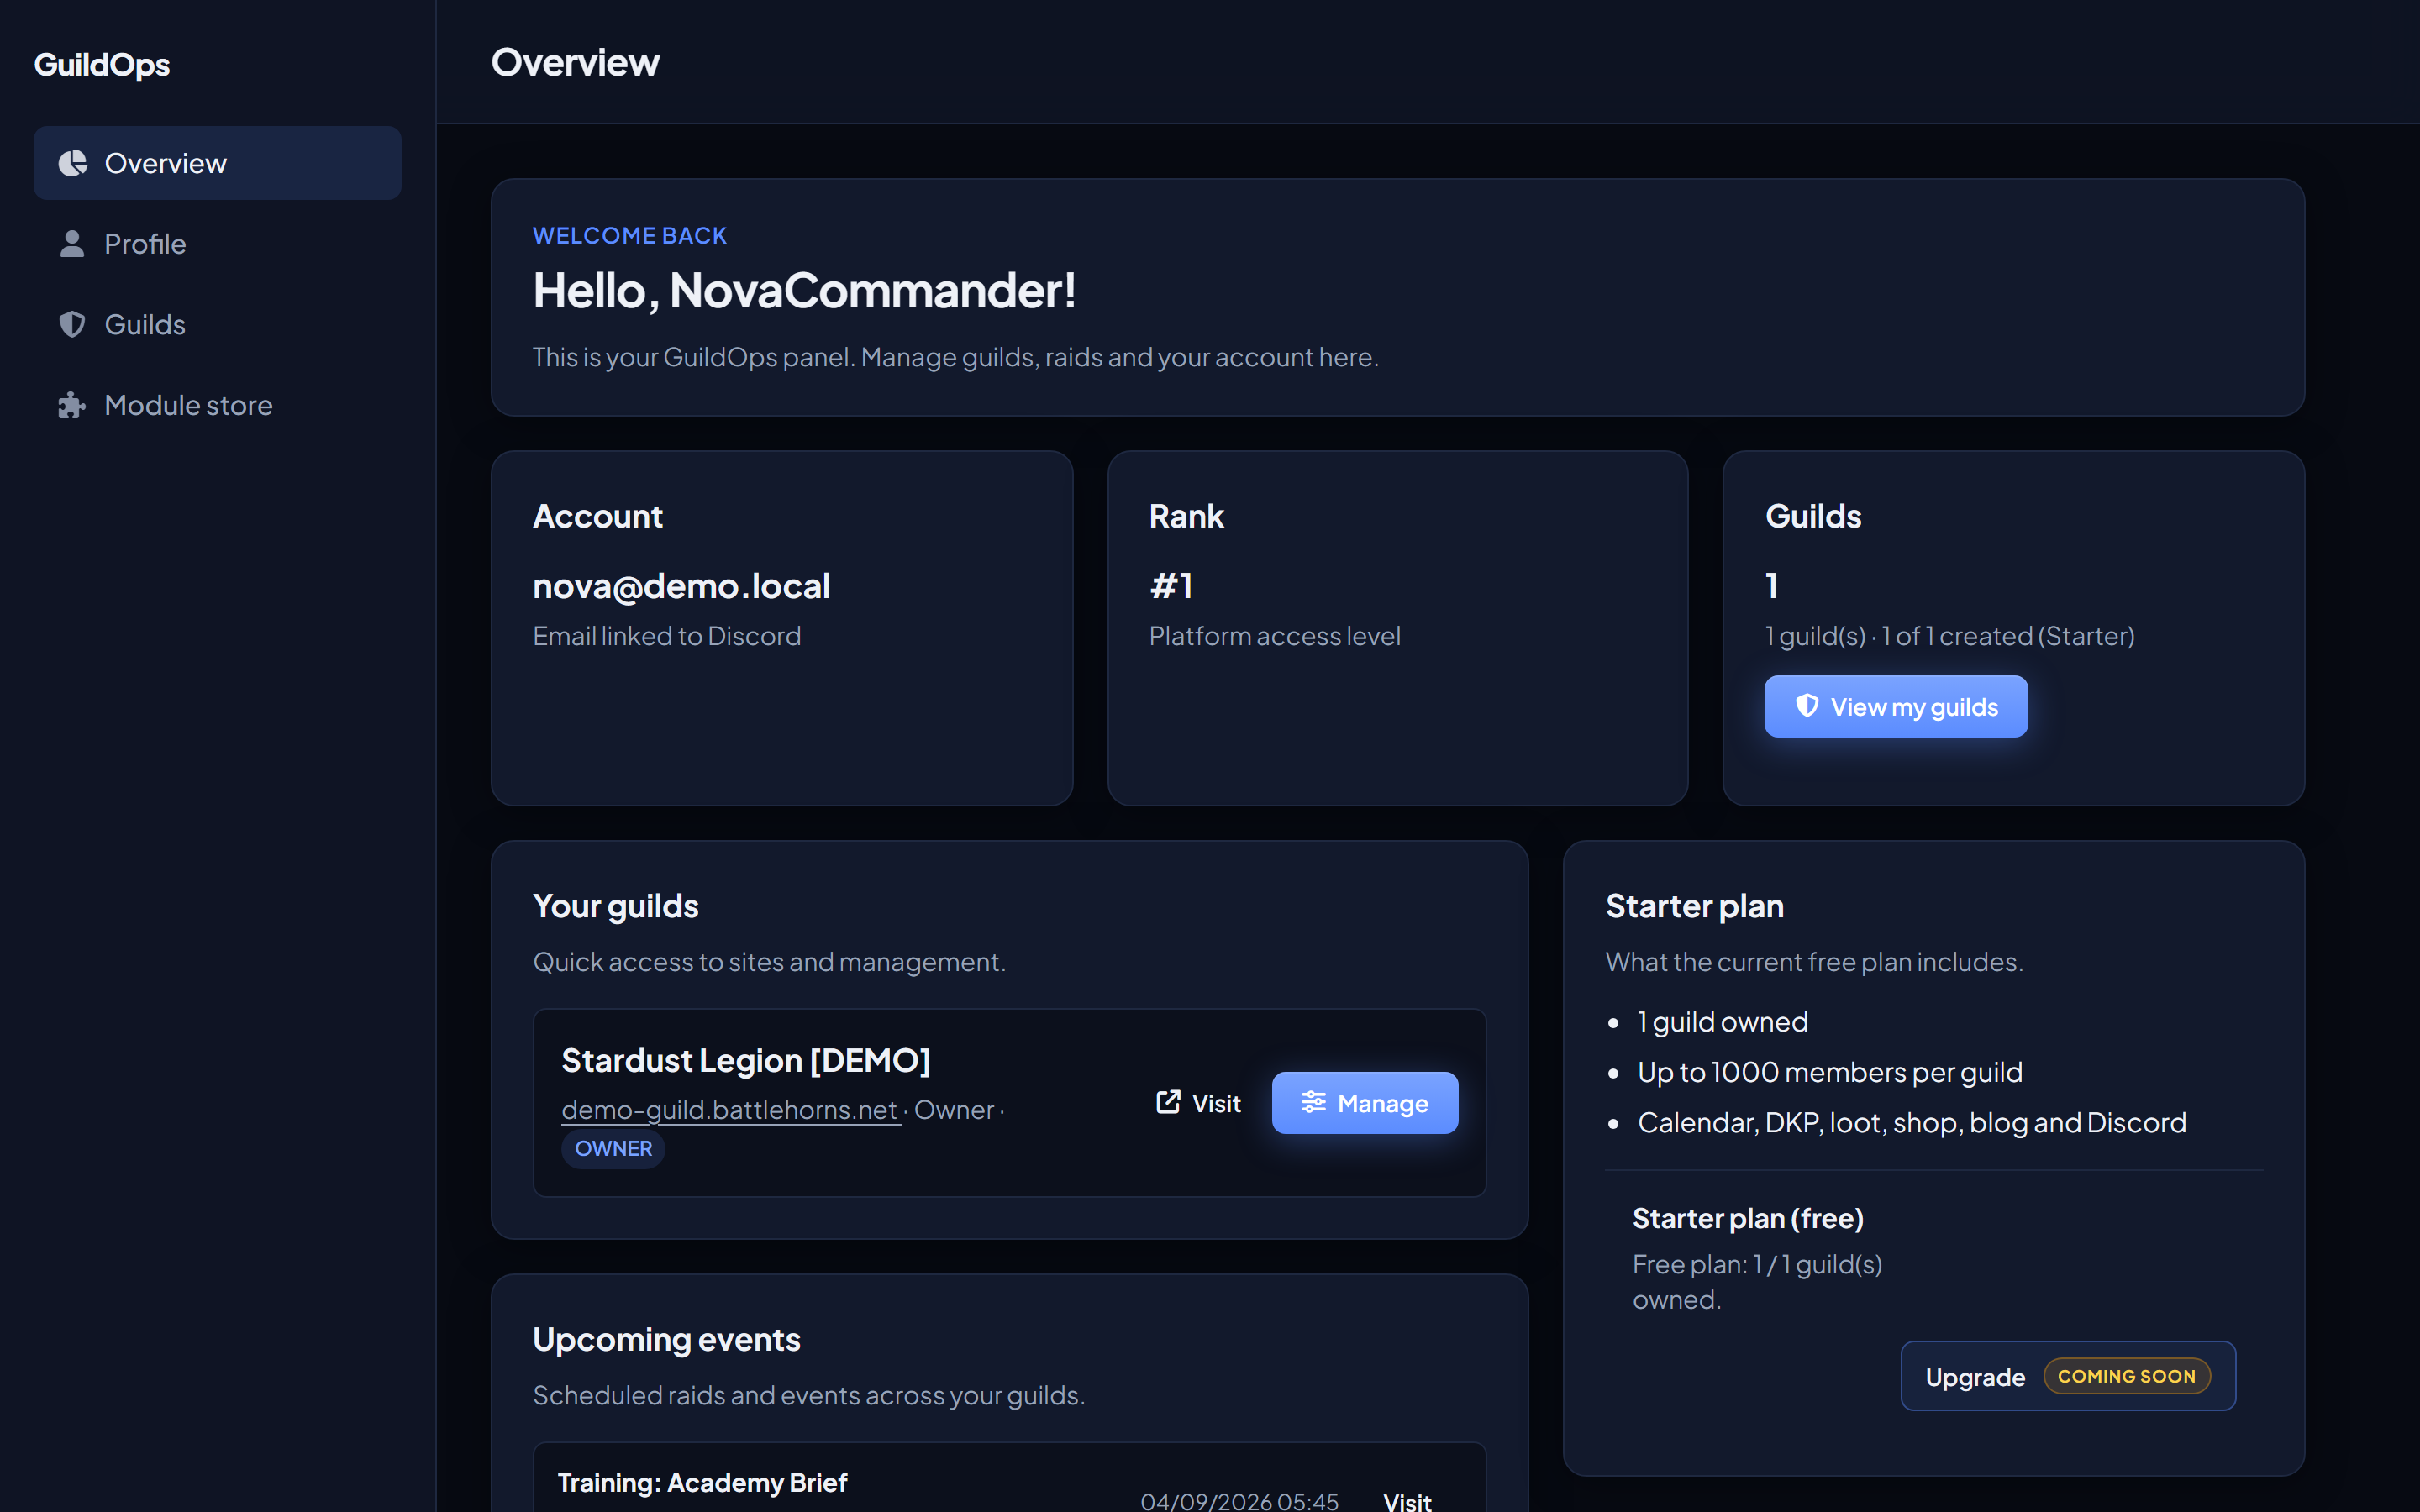
Task: Click the Overview pie chart icon
Action: point(72,163)
